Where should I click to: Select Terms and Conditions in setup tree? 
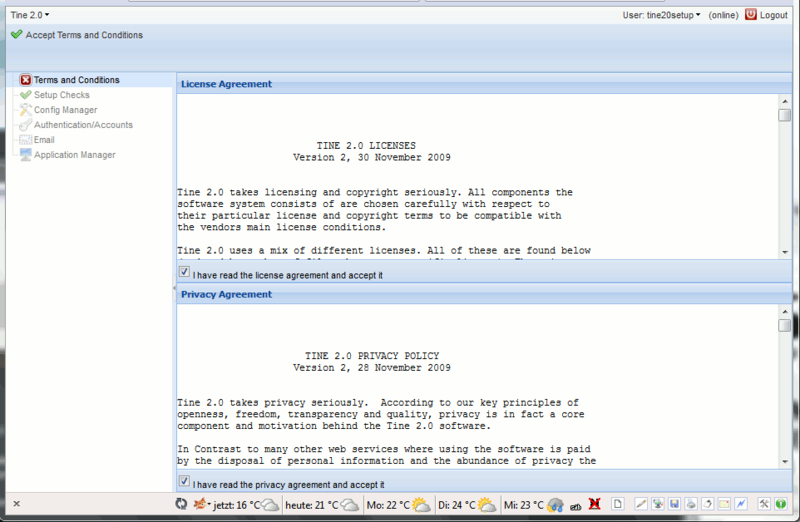(x=77, y=80)
